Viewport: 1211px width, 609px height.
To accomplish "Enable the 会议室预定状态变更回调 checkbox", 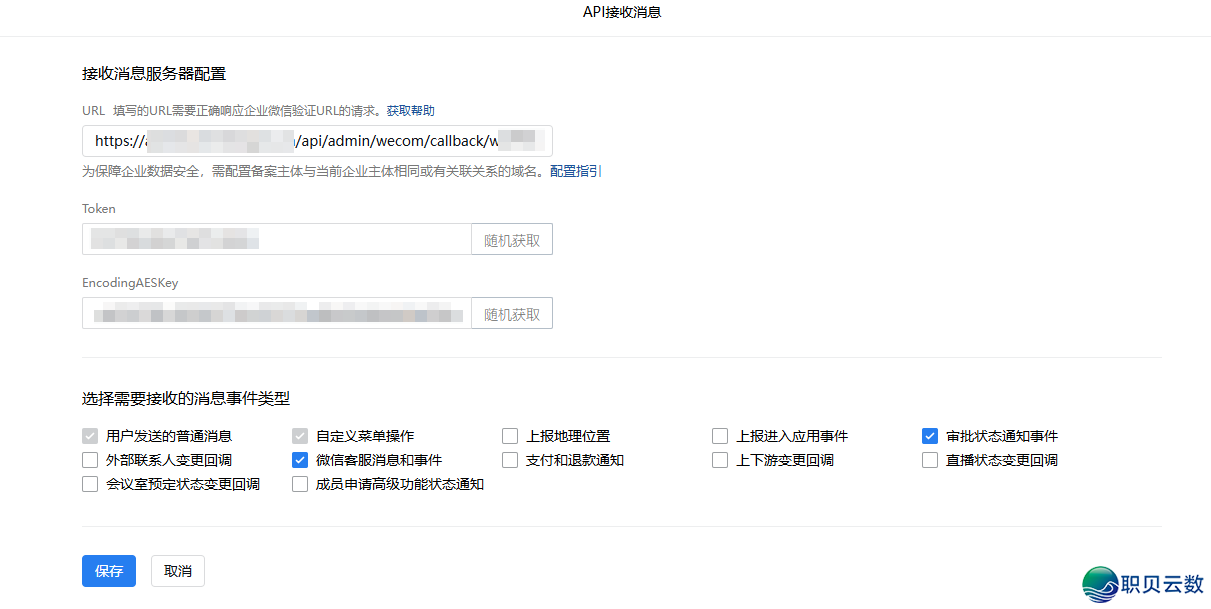I will tap(90, 483).
